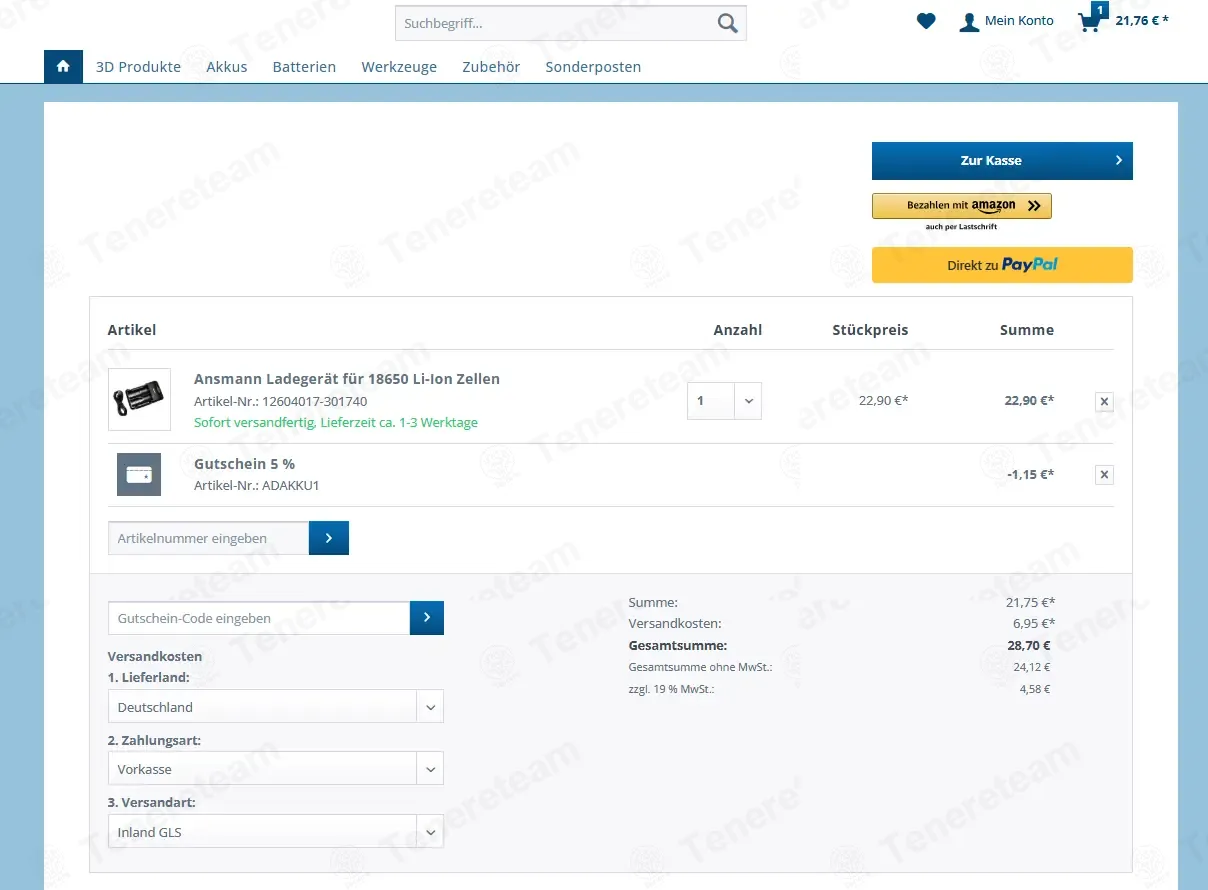Remove the Ansmann Ladegerät from the cart
The image size is (1208, 890).
[x=1104, y=401]
